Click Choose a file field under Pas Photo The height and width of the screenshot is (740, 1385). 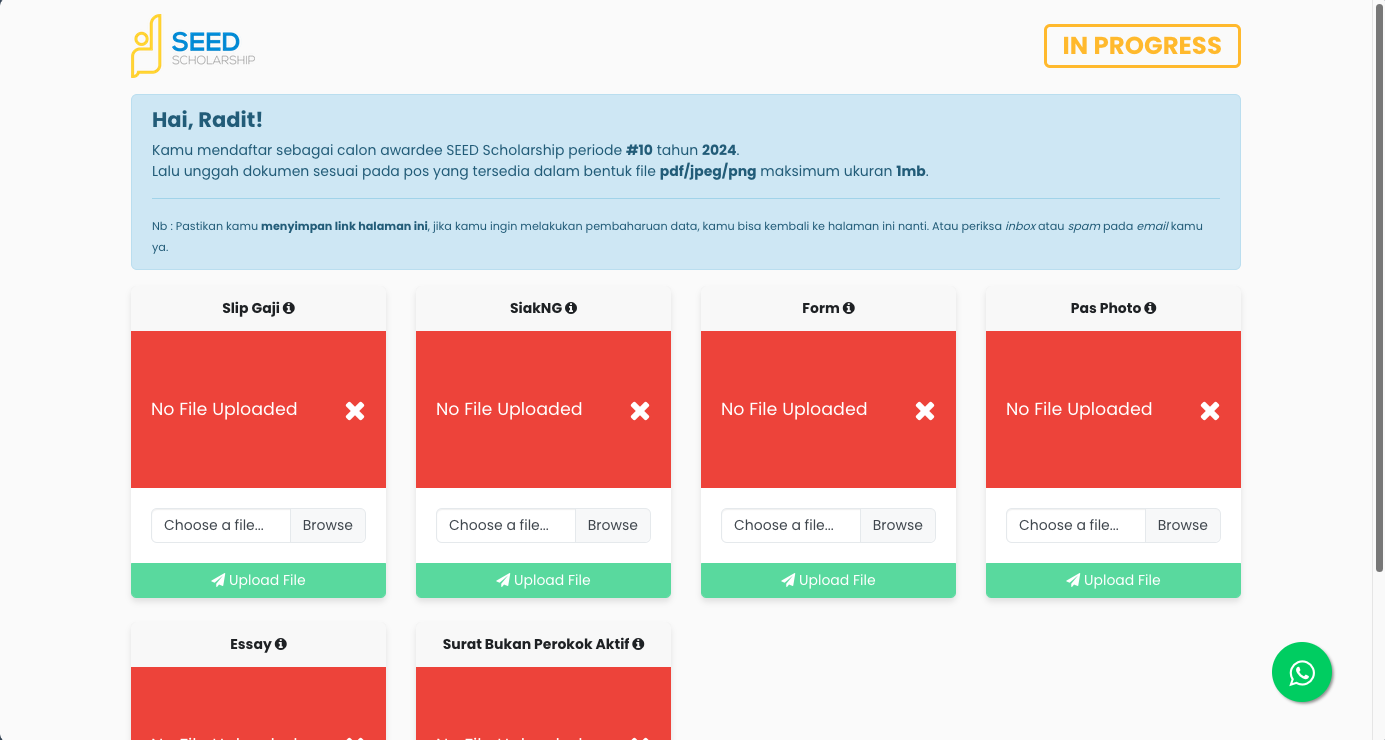(1076, 525)
